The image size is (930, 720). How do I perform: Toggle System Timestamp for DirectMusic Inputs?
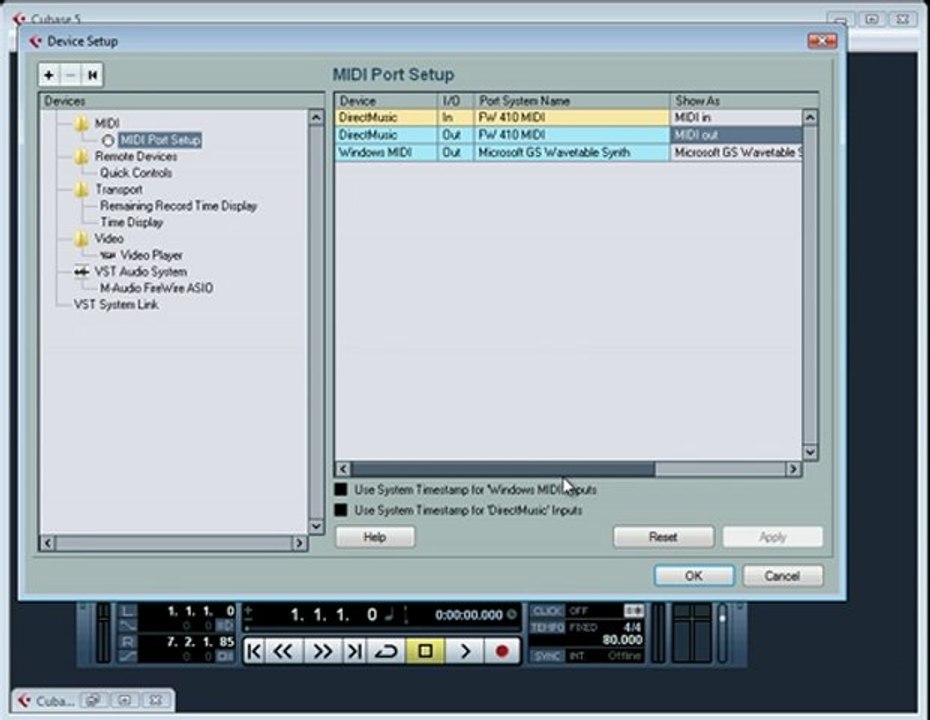341,510
